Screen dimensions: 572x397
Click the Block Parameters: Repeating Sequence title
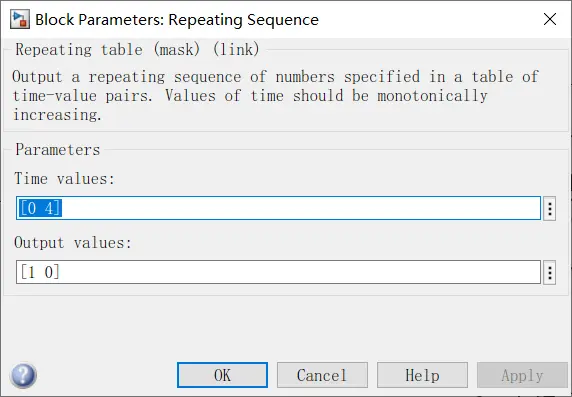[177, 20]
